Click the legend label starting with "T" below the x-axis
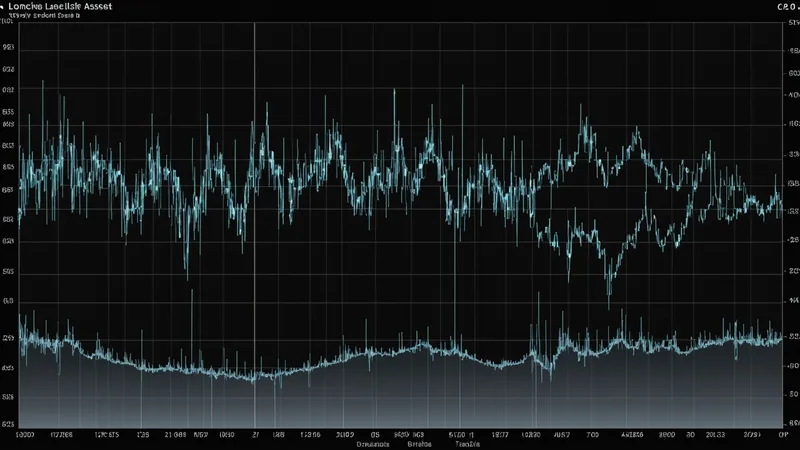 (x=467, y=444)
